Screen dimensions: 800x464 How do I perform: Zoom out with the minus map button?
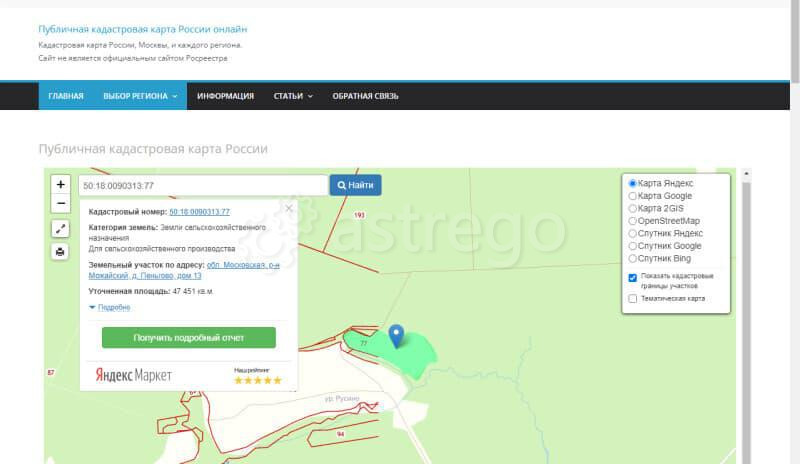(x=61, y=203)
